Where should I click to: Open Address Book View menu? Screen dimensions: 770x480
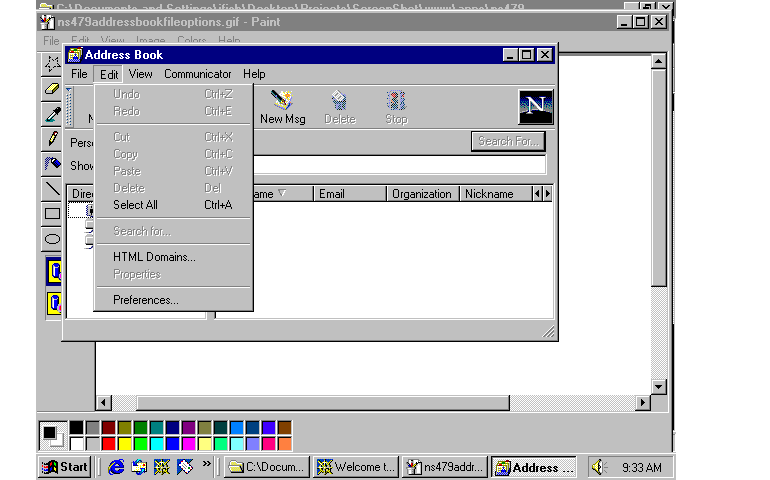(x=140, y=74)
